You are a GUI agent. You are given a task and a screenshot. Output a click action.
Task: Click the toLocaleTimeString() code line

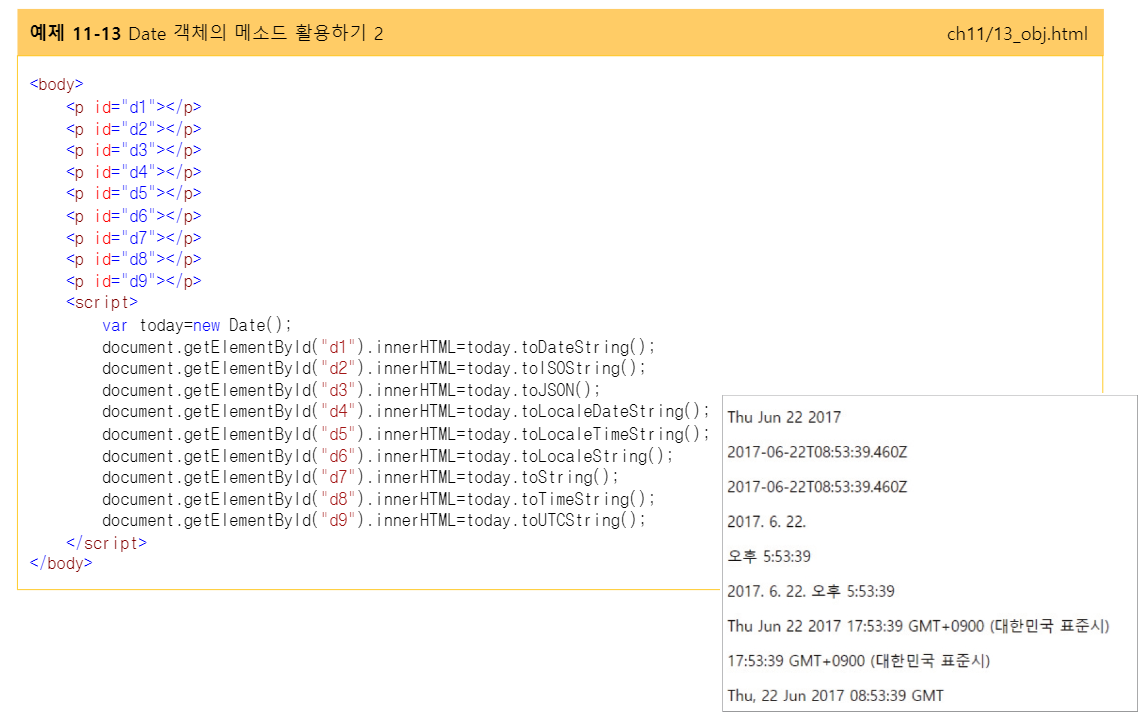tap(405, 434)
